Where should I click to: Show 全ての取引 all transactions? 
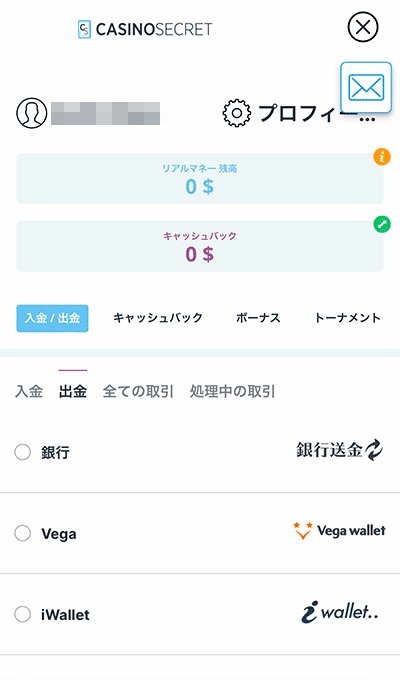(x=138, y=391)
